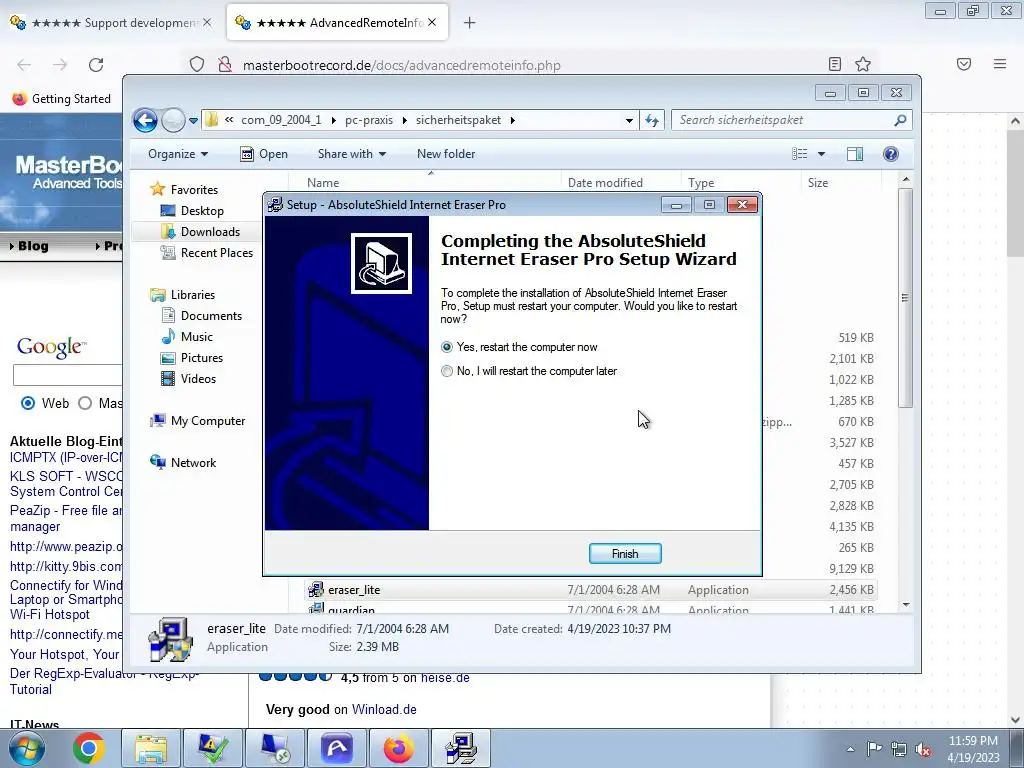This screenshot has height=768, width=1024.
Task: Open Firefox from taskbar
Action: (398, 748)
